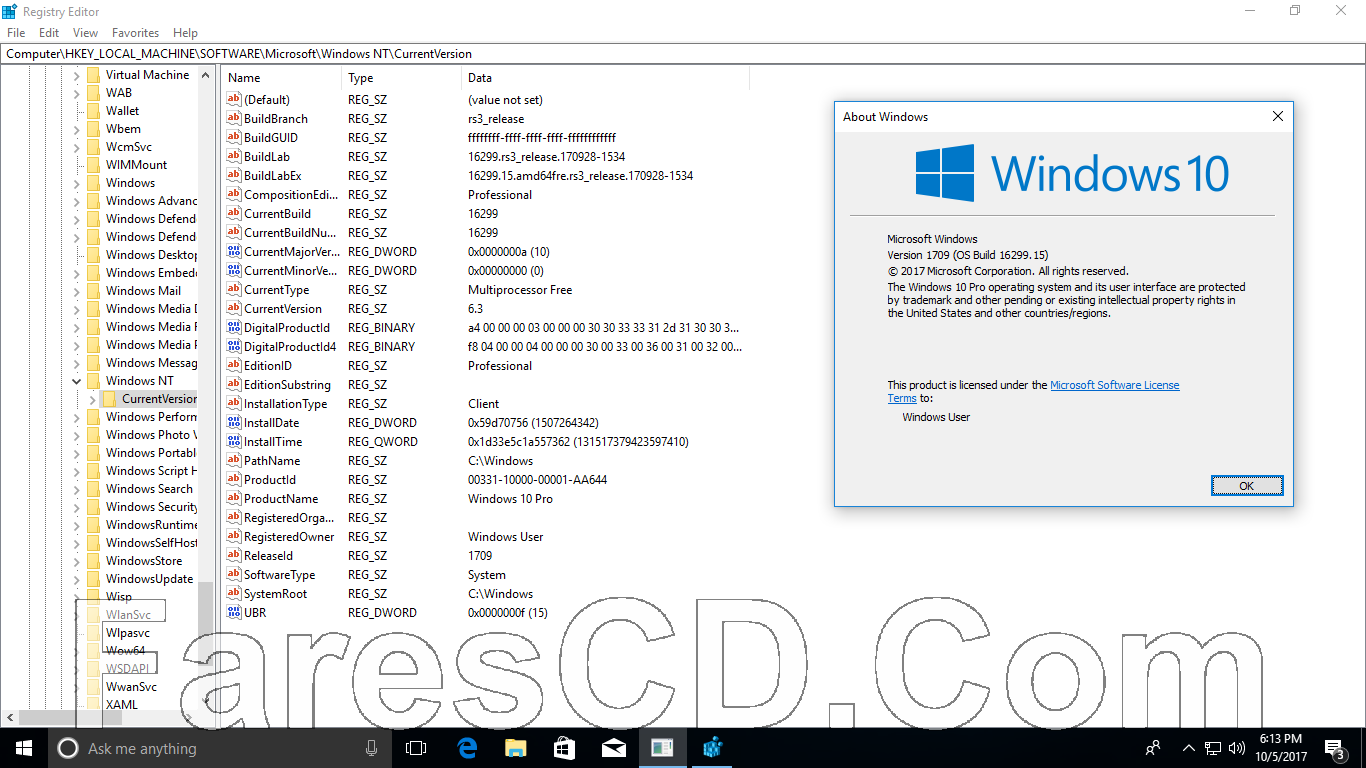Open Task View in taskbar
Image resolution: width=1366 pixels, height=768 pixels.
click(416, 748)
